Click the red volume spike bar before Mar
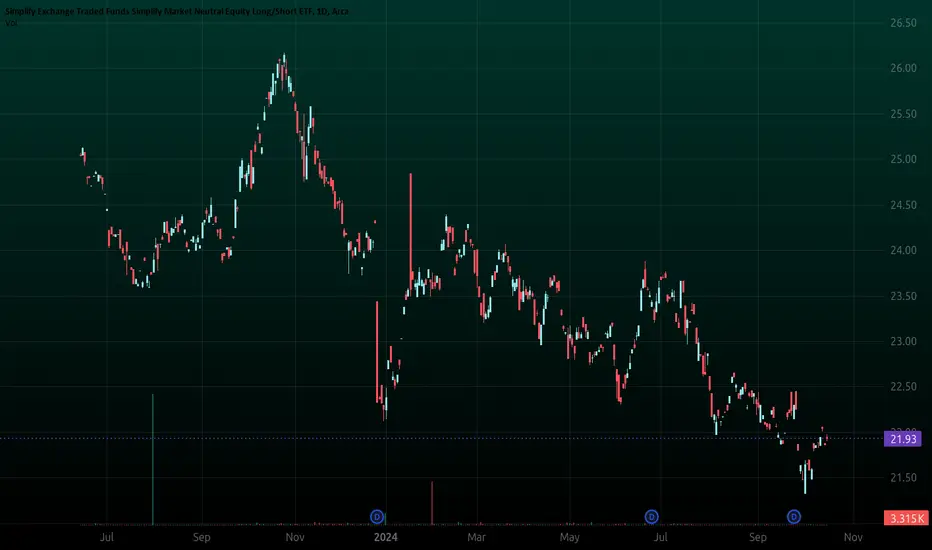Image resolution: width=932 pixels, height=550 pixels. (432, 503)
